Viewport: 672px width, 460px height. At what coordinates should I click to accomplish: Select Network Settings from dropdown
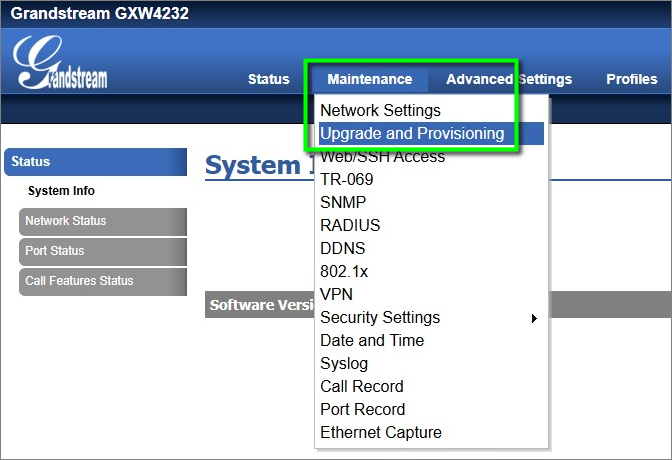click(380, 110)
